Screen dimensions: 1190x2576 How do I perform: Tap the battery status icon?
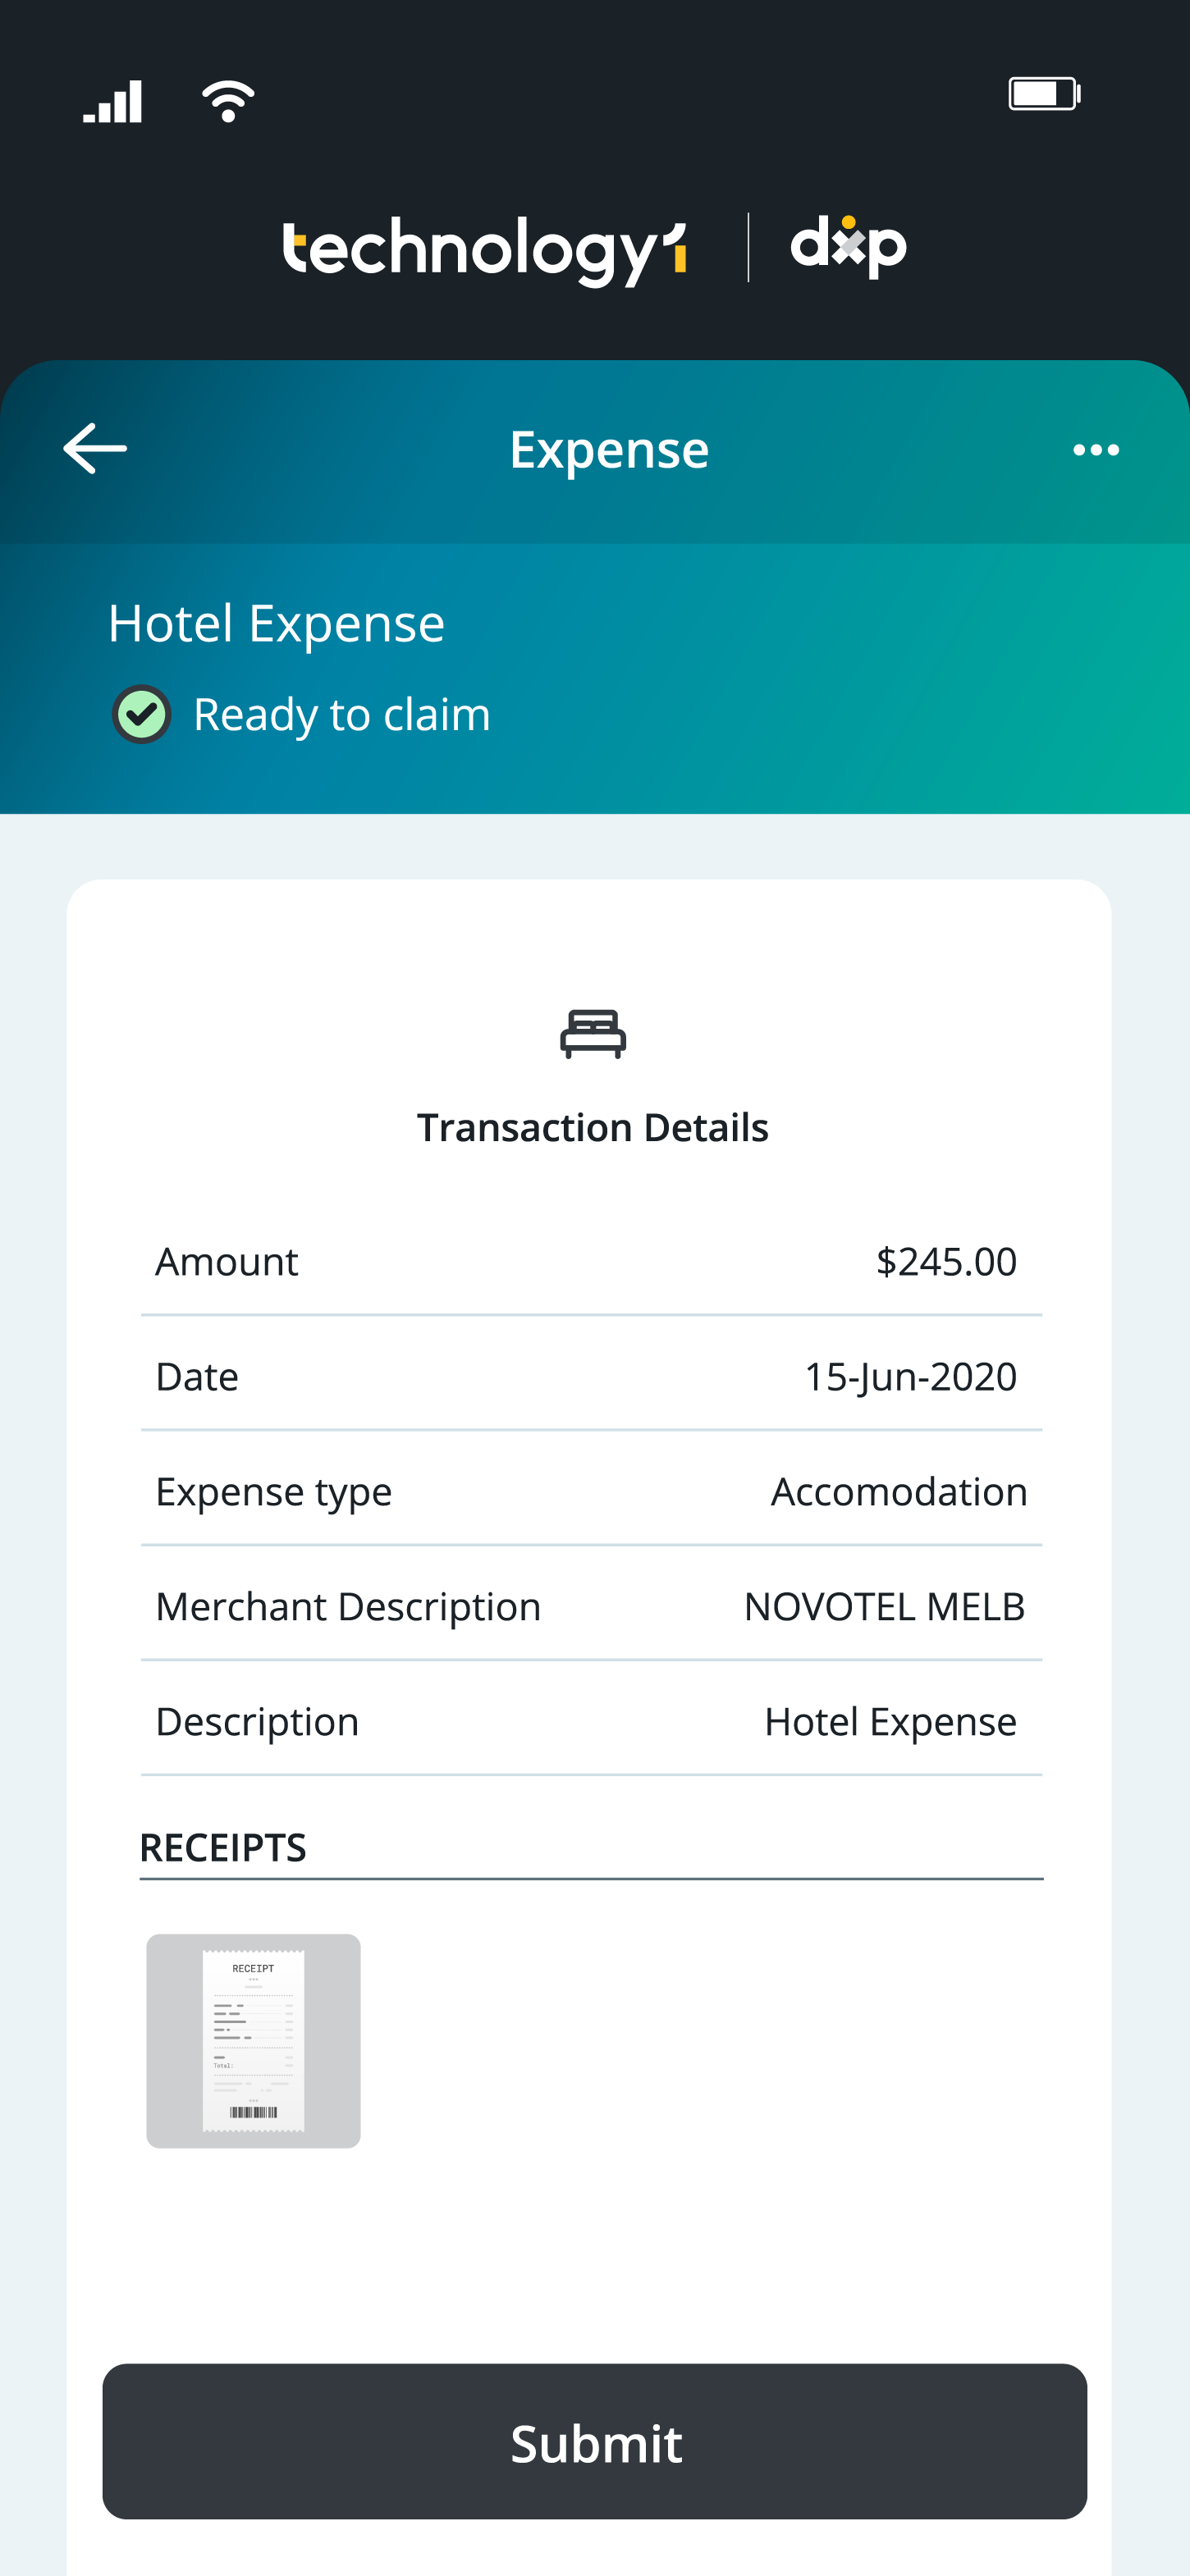1044,94
